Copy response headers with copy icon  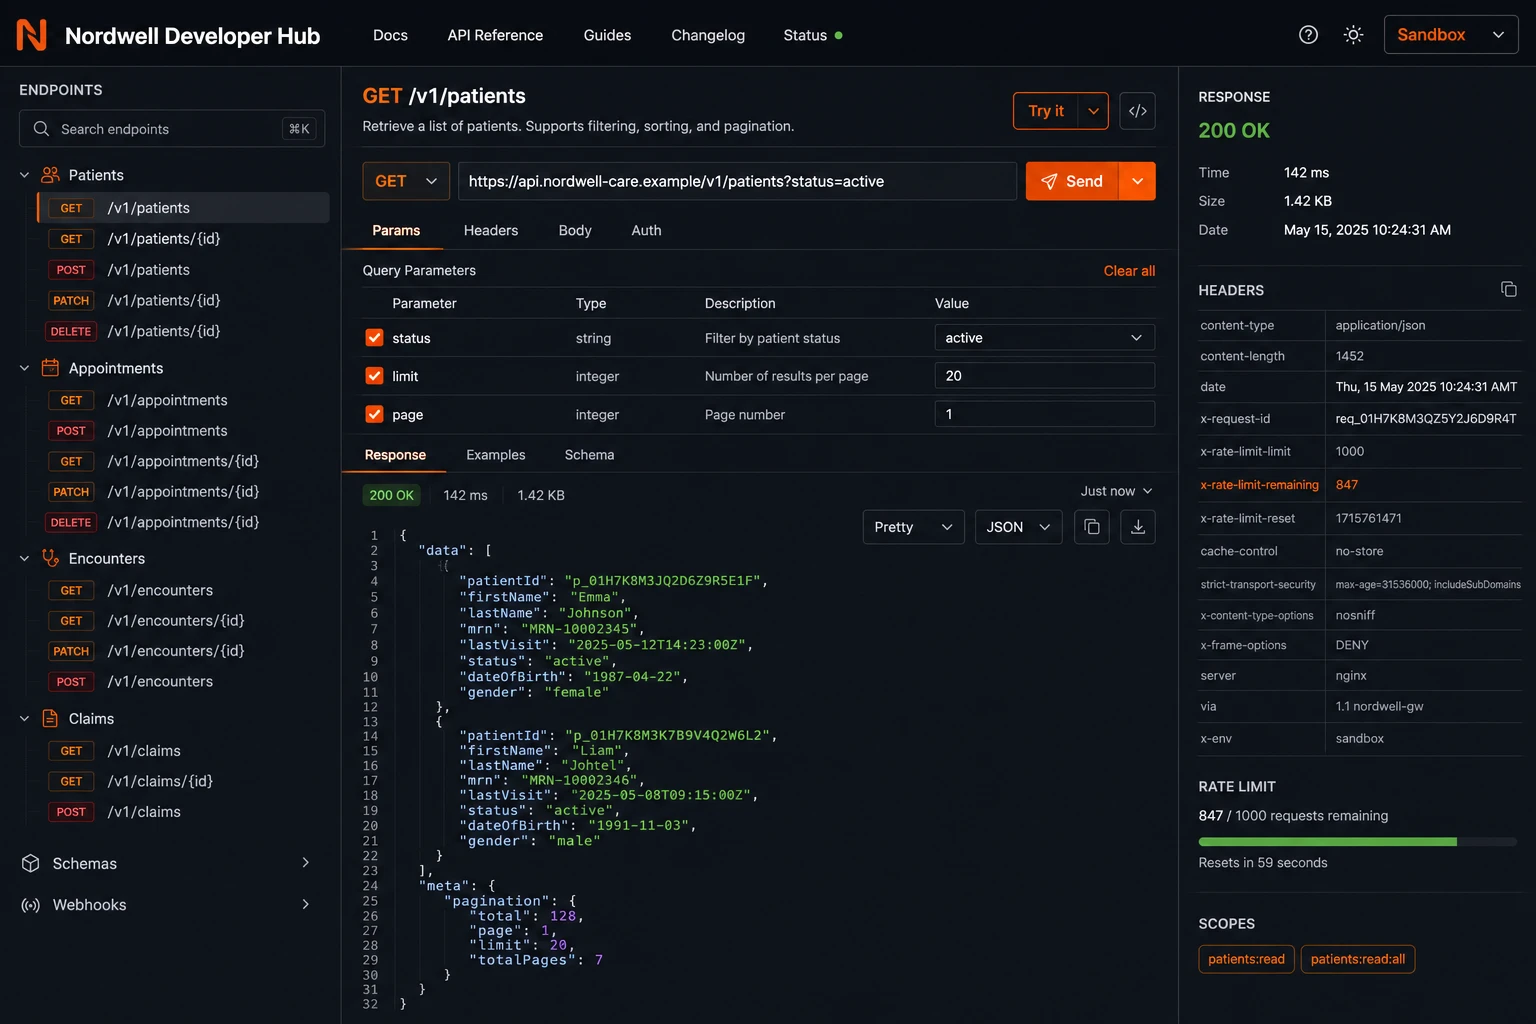click(1509, 289)
